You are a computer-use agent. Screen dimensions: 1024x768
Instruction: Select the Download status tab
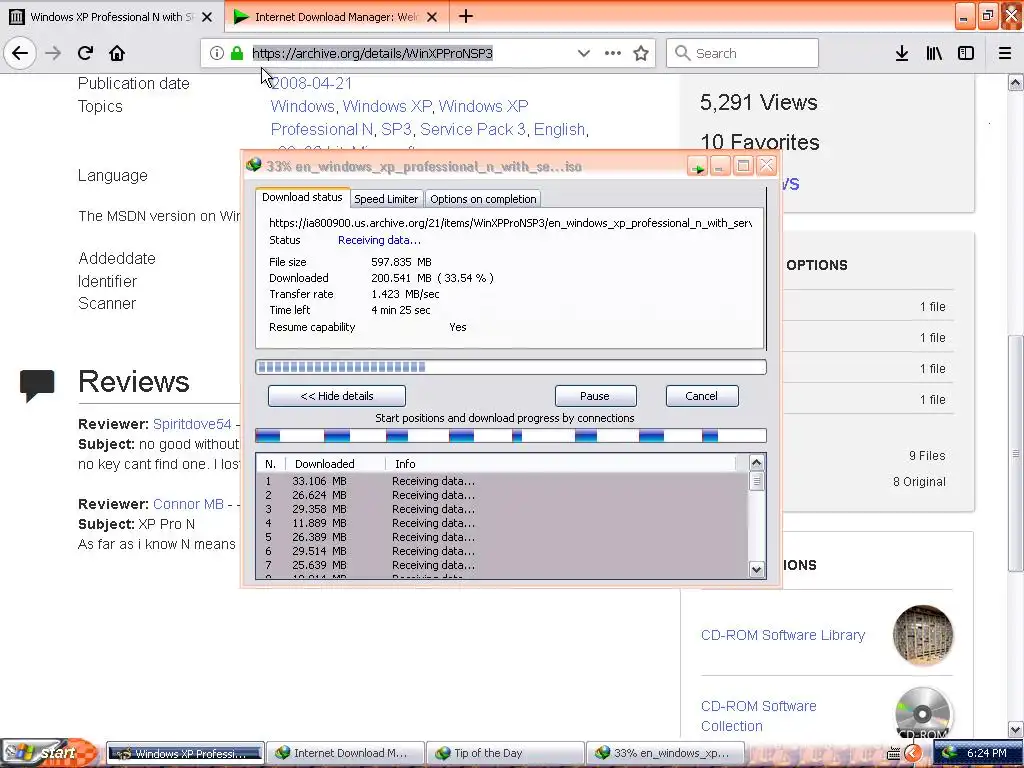click(x=302, y=197)
